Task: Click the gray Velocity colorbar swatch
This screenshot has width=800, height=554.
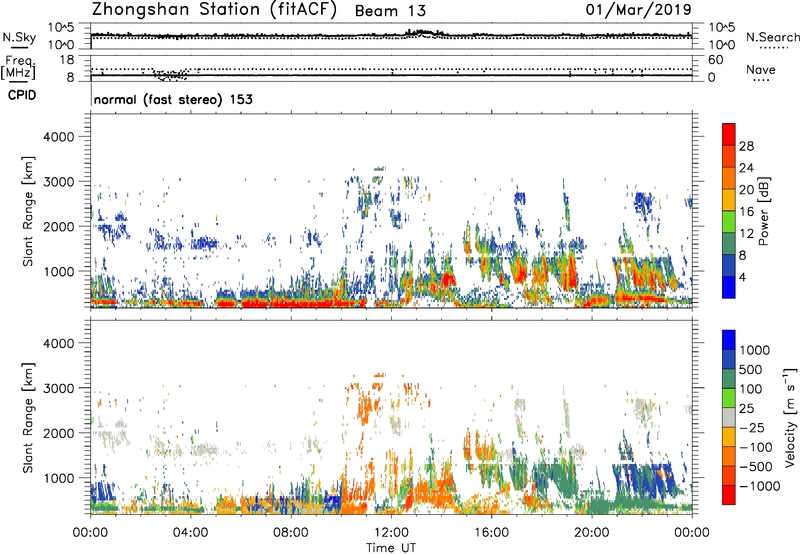Action: 729,417
